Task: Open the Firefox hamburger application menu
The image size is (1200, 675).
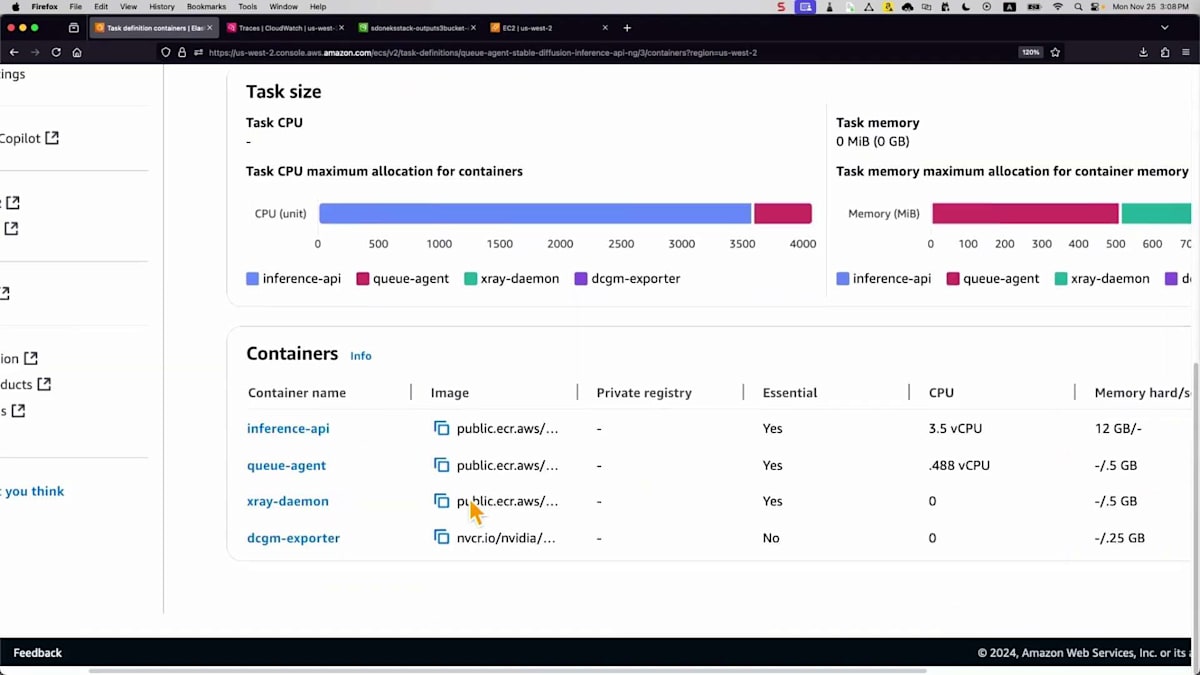Action: click(x=1186, y=52)
